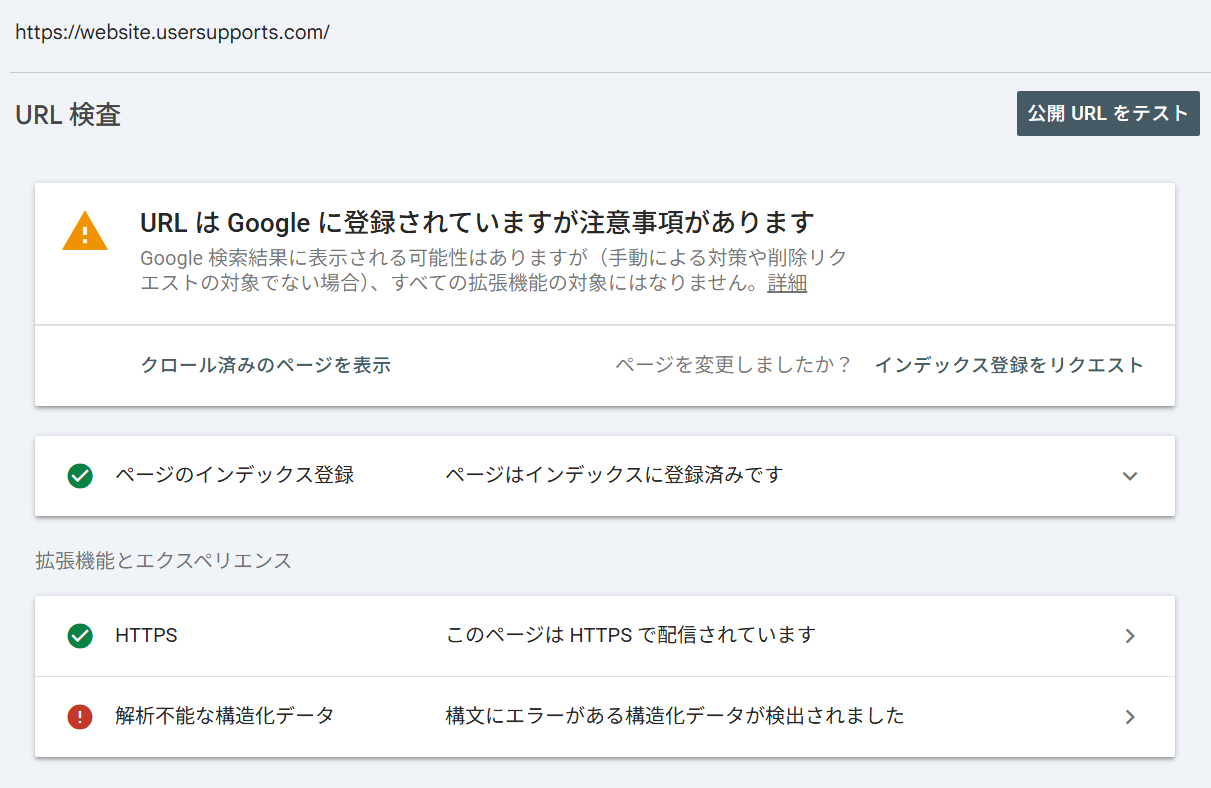The width and height of the screenshot is (1211, 788).
Task: Click クロール済みのページを表示
Action: [266, 365]
